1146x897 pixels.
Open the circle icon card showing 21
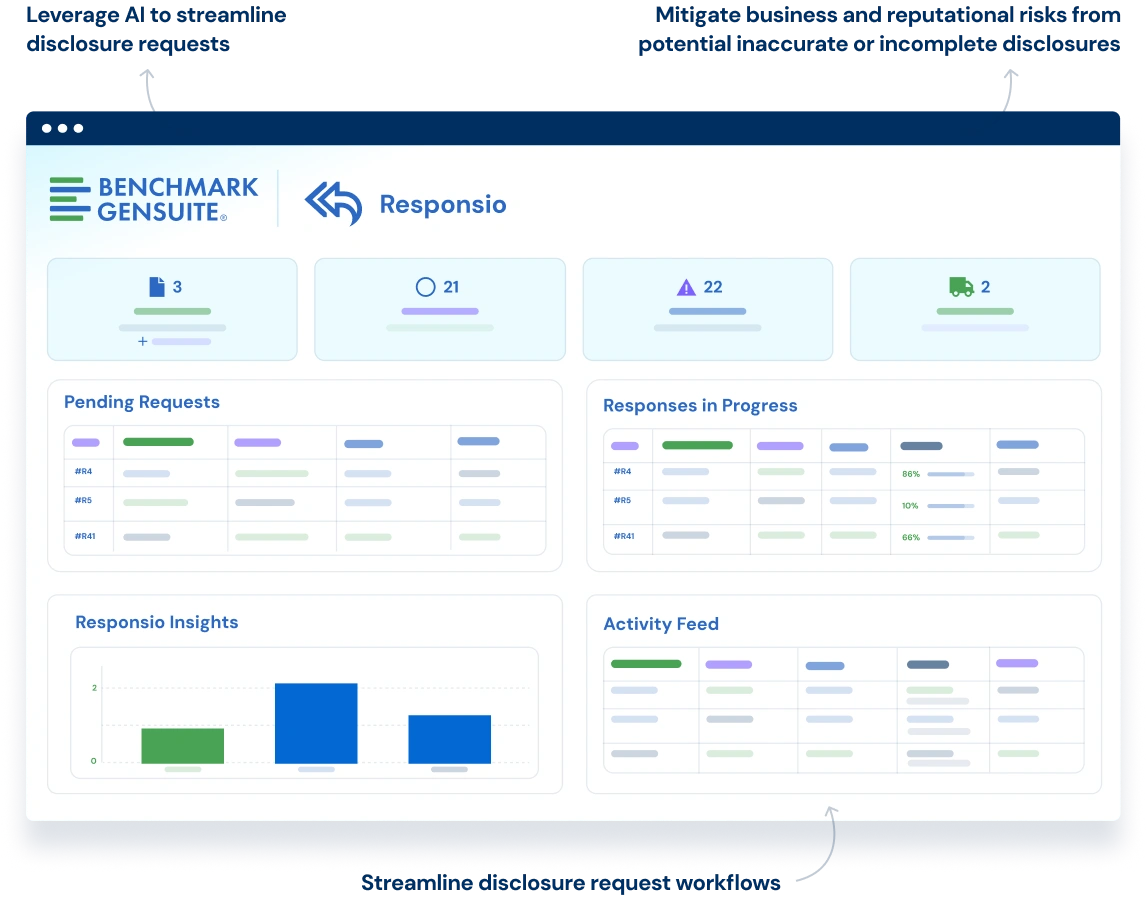440,309
